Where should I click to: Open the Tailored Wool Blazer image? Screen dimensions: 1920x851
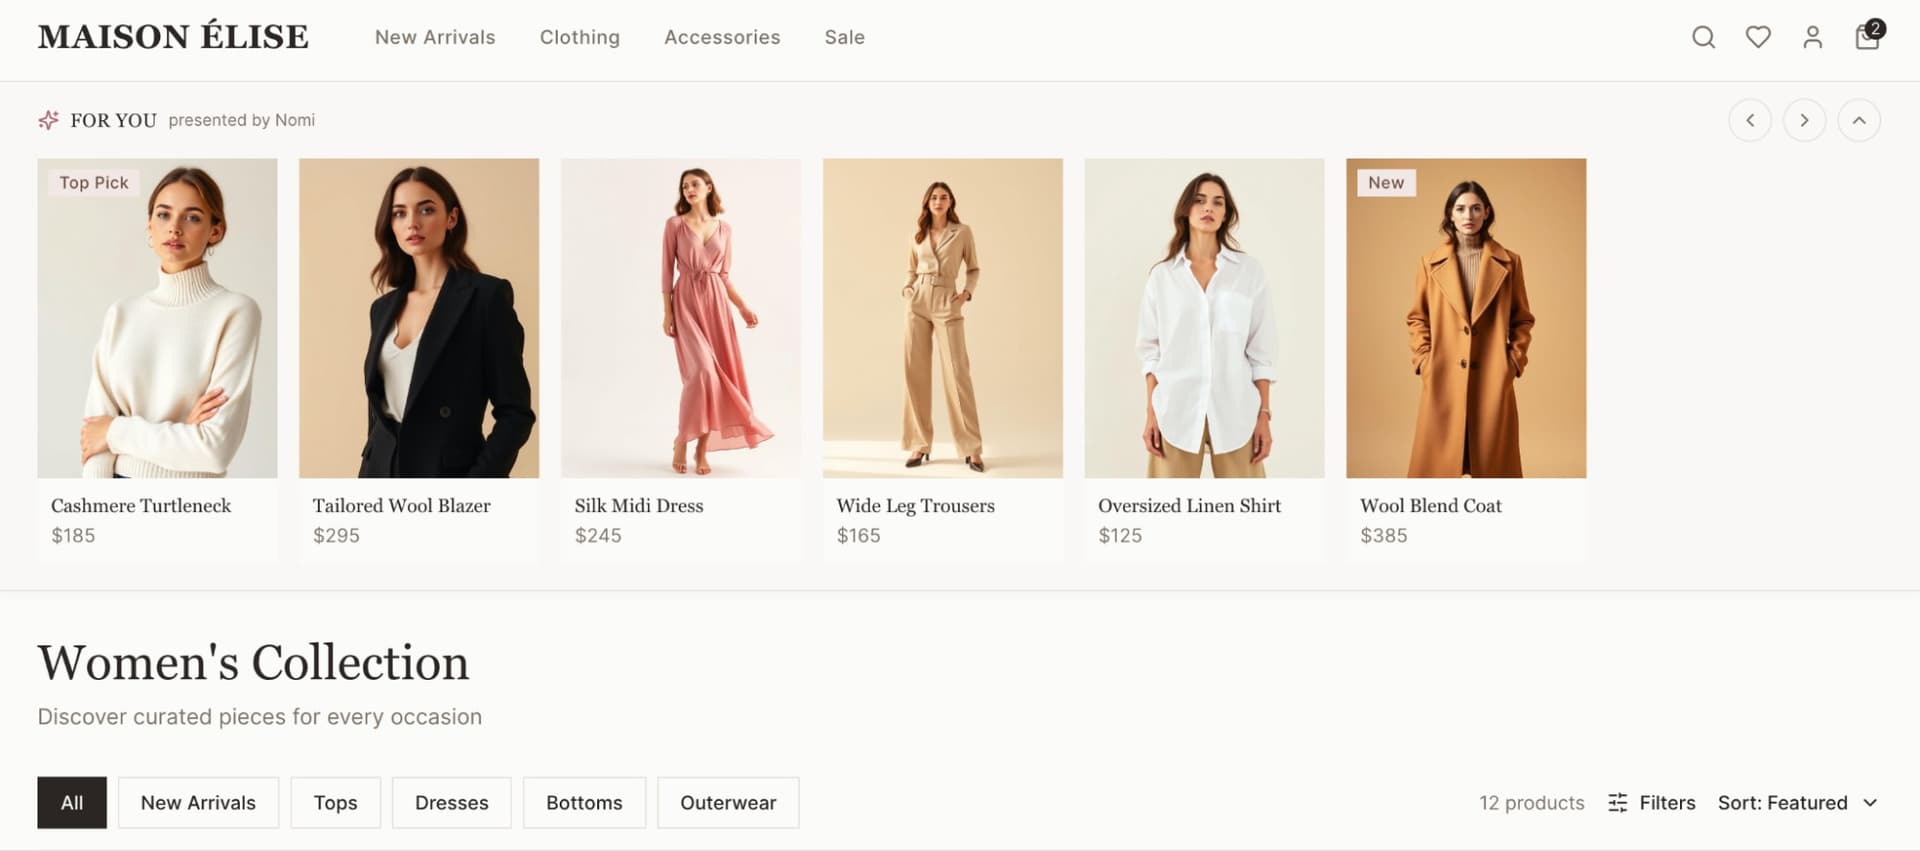pos(419,318)
